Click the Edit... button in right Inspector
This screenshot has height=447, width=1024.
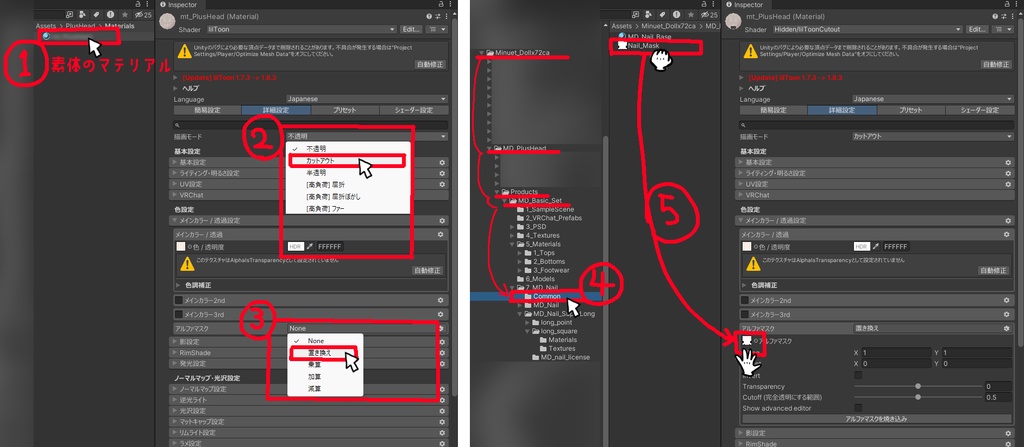(x=977, y=29)
